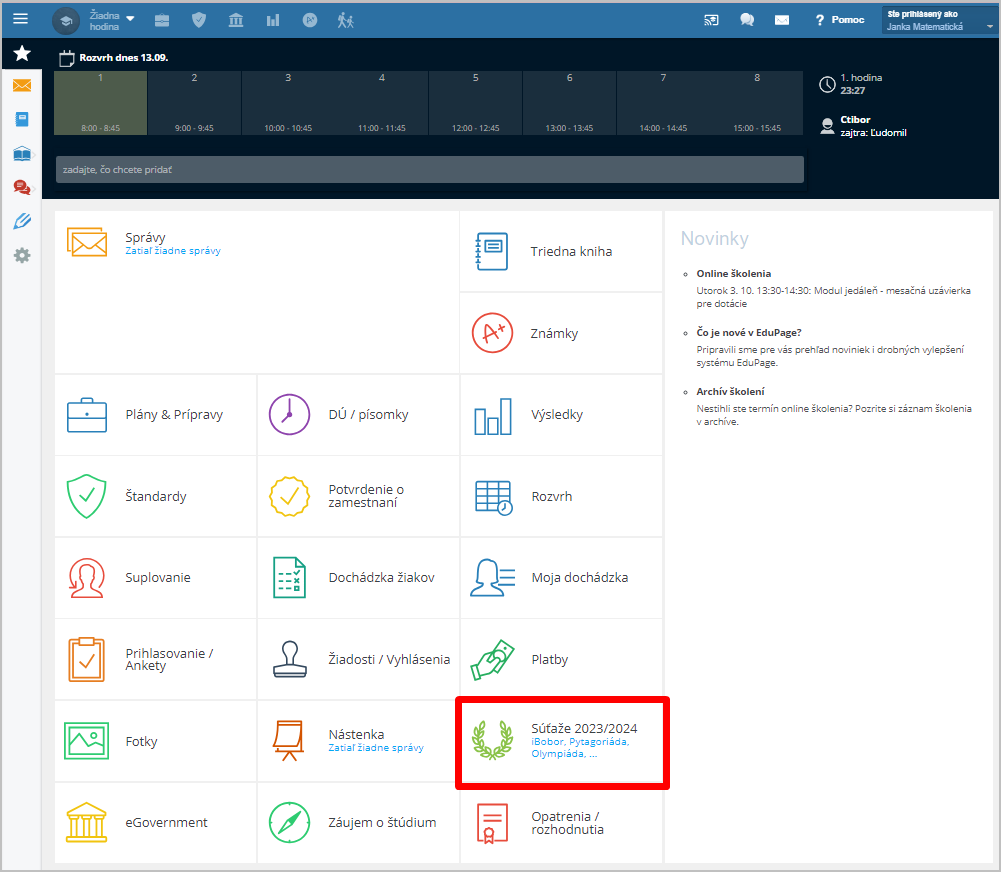Open the orange envelope sidebar icon
The height and width of the screenshot is (872, 1001).
tap(22, 86)
